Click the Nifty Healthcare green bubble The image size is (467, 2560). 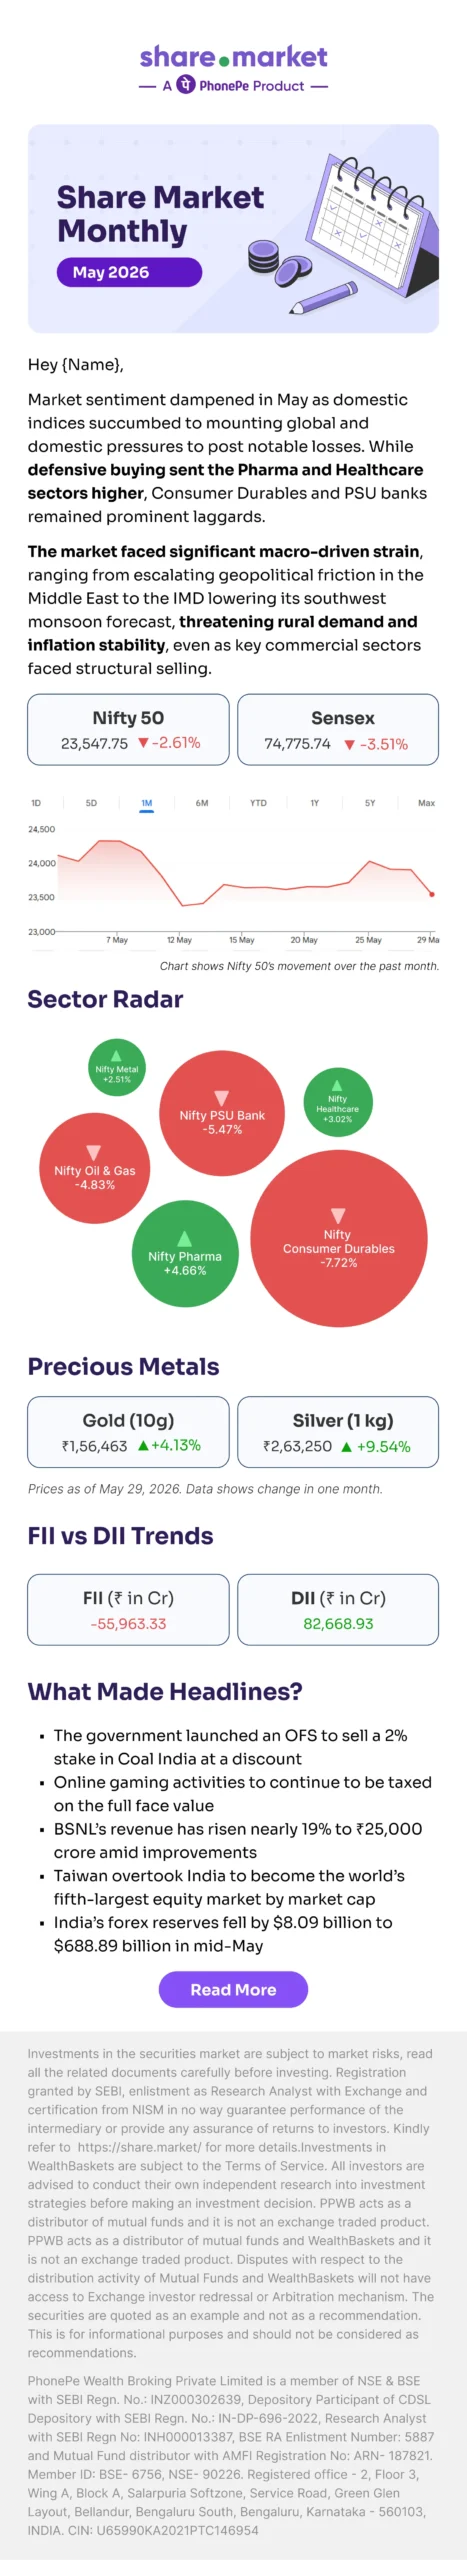pos(338,1102)
